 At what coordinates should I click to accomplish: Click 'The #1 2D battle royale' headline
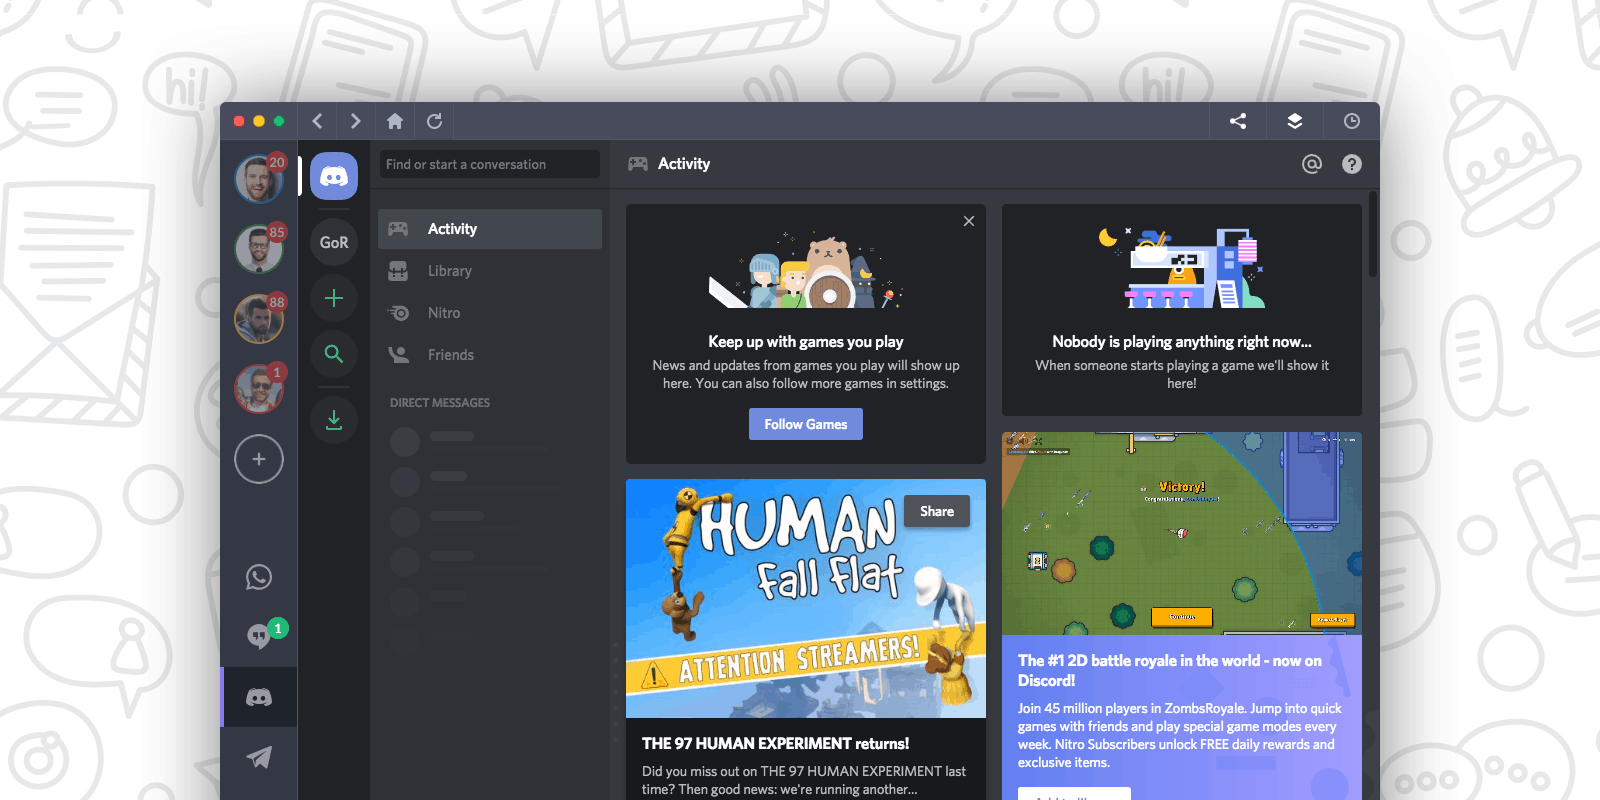tap(1170, 670)
